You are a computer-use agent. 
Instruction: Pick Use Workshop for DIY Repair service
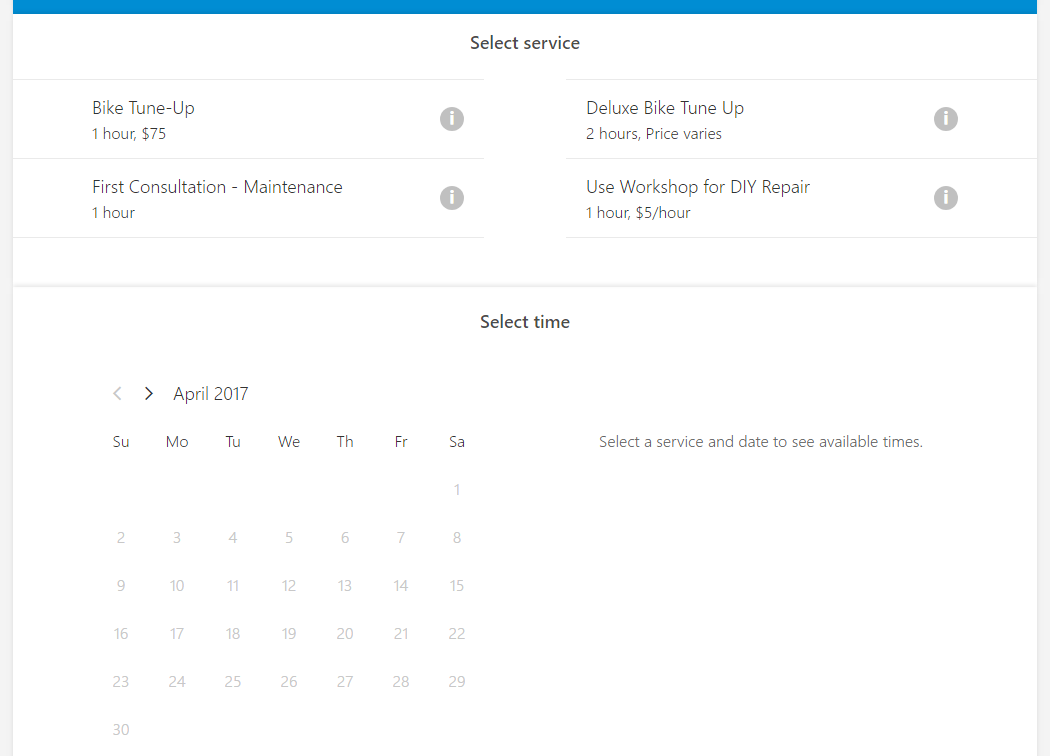coord(698,197)
